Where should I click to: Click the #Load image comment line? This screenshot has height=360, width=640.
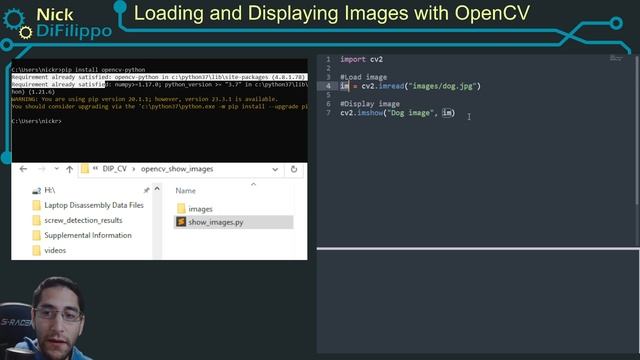tap(363, 77)
